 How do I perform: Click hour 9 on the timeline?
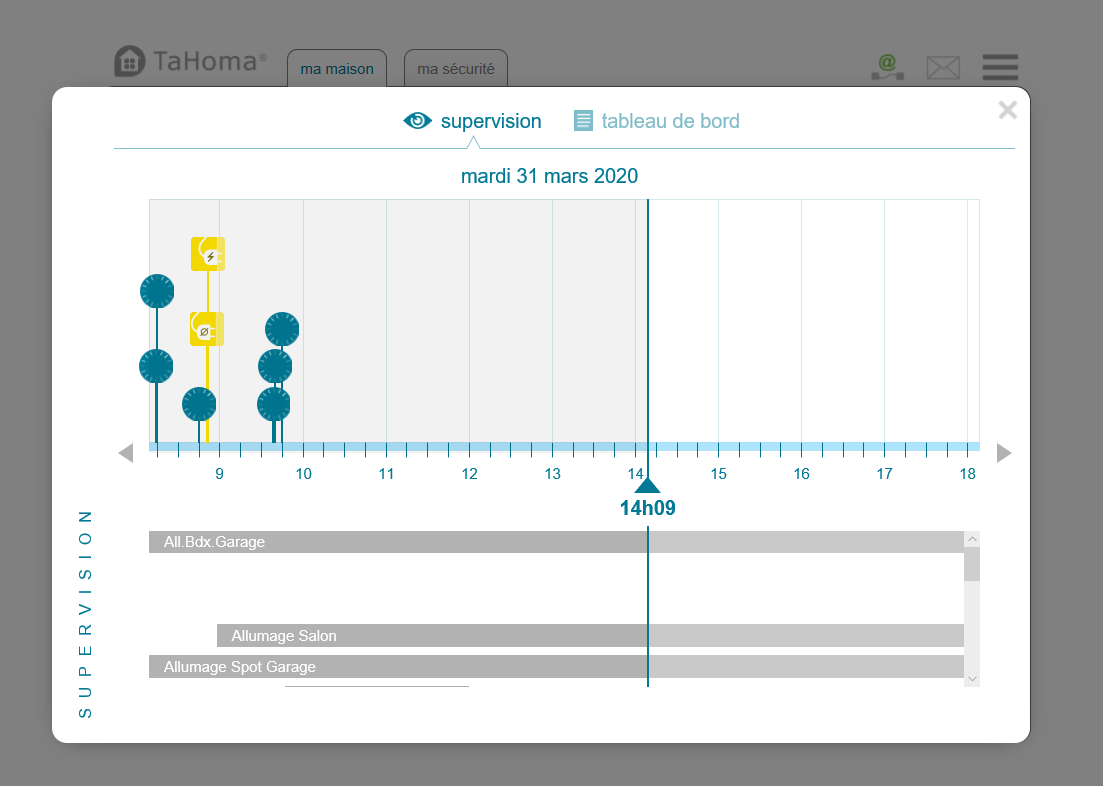pyautogui.click(x=219, y=474)
